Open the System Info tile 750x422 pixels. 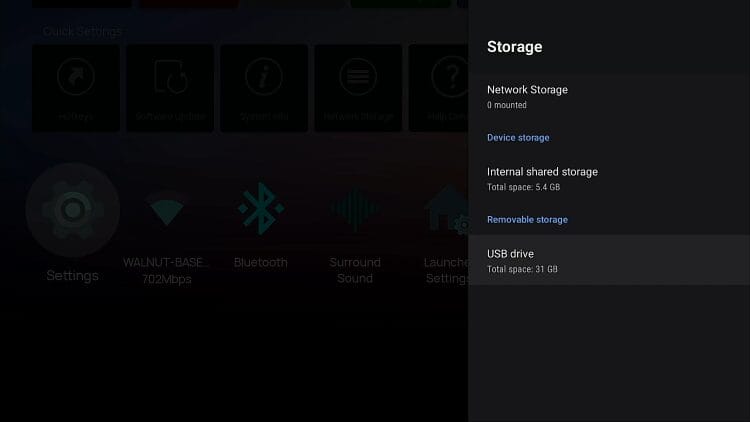[264, 88]
